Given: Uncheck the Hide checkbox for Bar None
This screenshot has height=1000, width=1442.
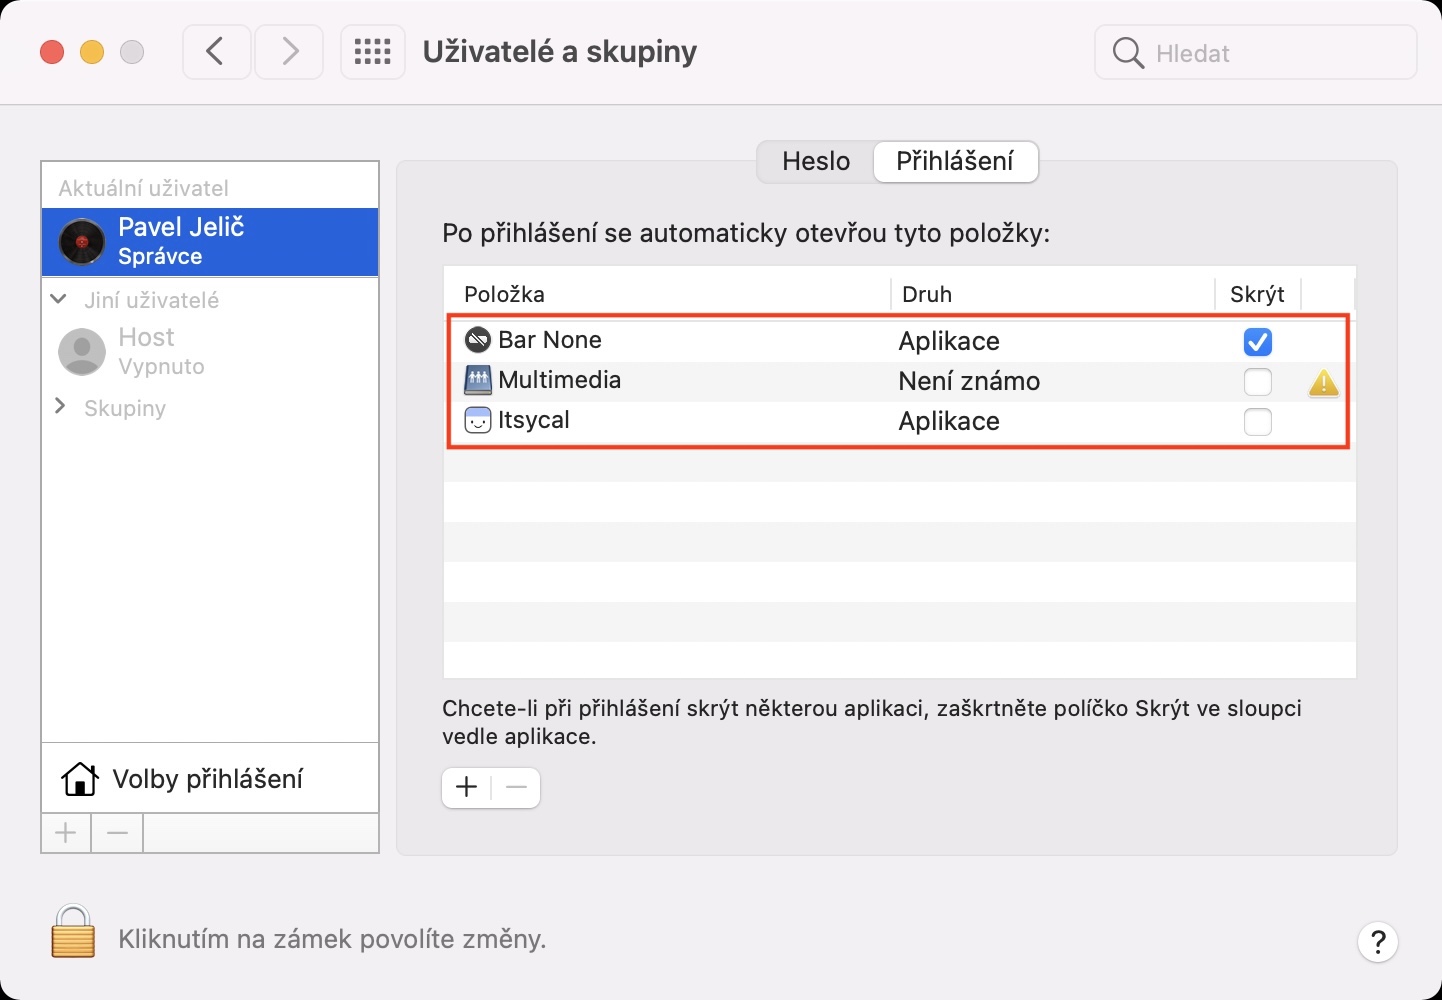Looking at the screenshot, I should (x=1257, y=342).
